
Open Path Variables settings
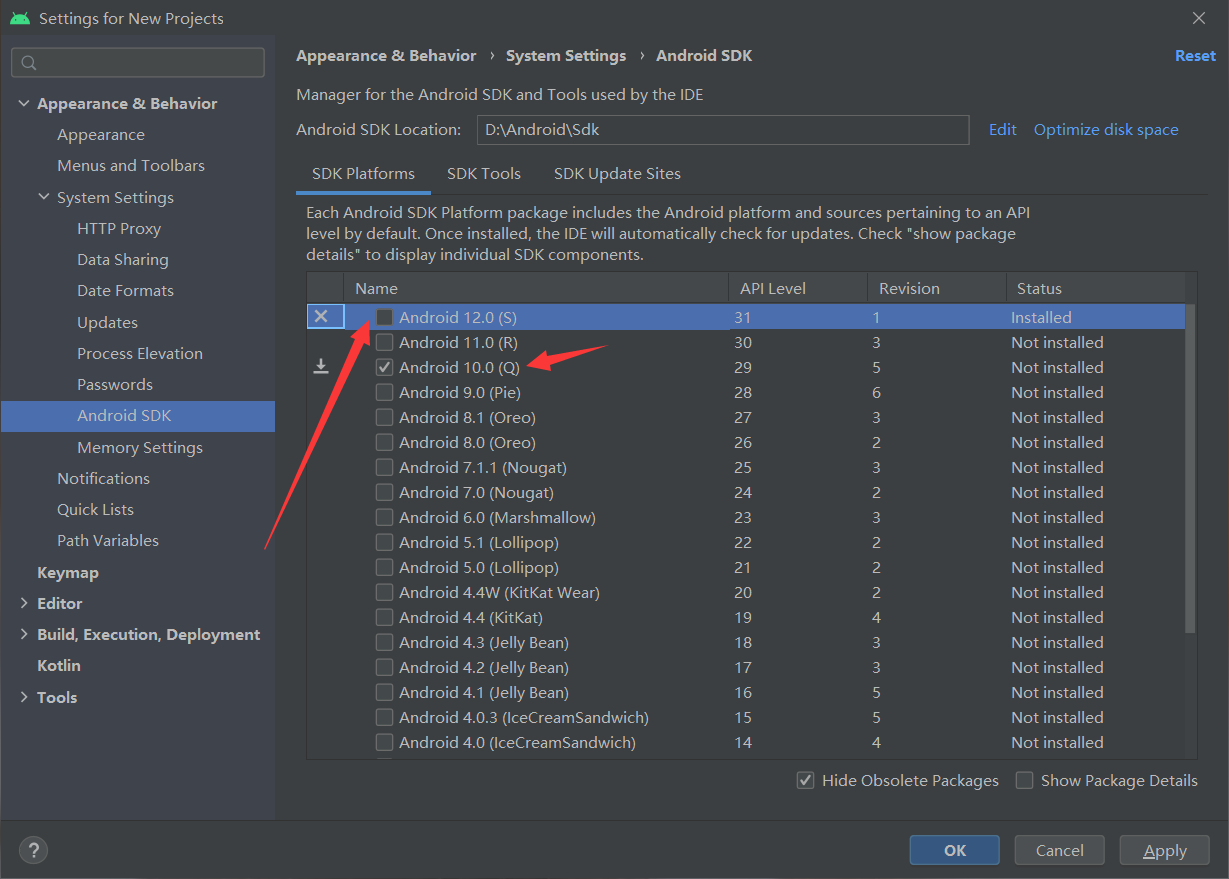pyautogui.click(x=108, y=540)
